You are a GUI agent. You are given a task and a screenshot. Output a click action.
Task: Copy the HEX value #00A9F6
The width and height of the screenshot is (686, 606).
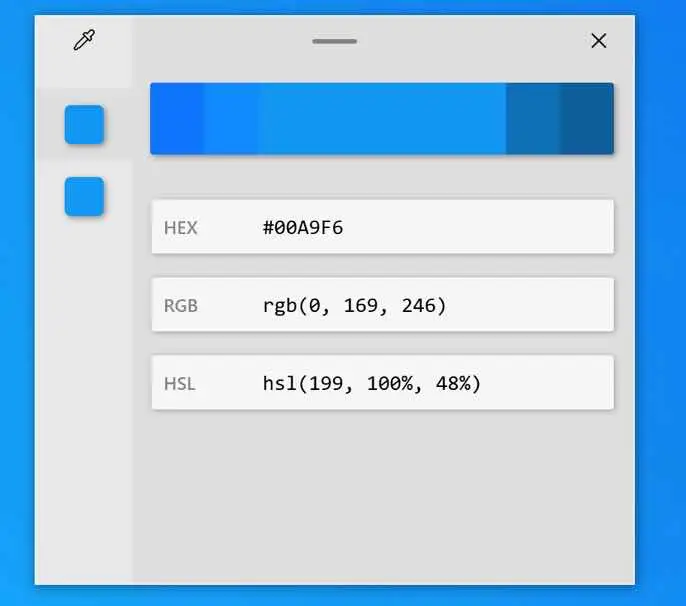(383, 227)
